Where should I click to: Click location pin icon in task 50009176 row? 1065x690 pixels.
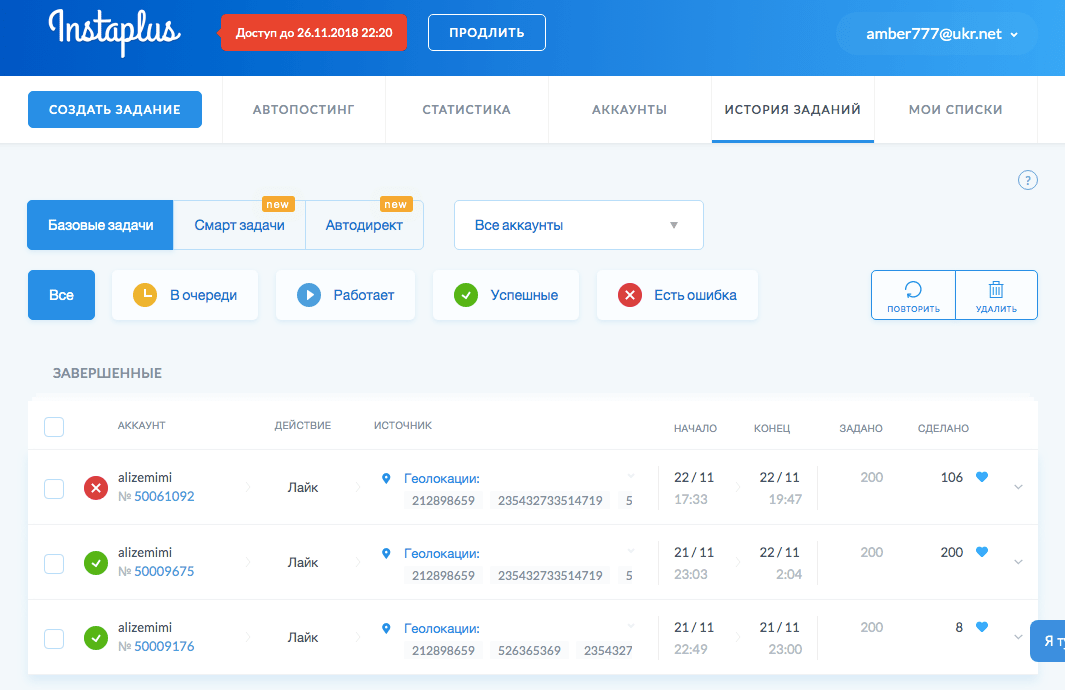[386, 629]
